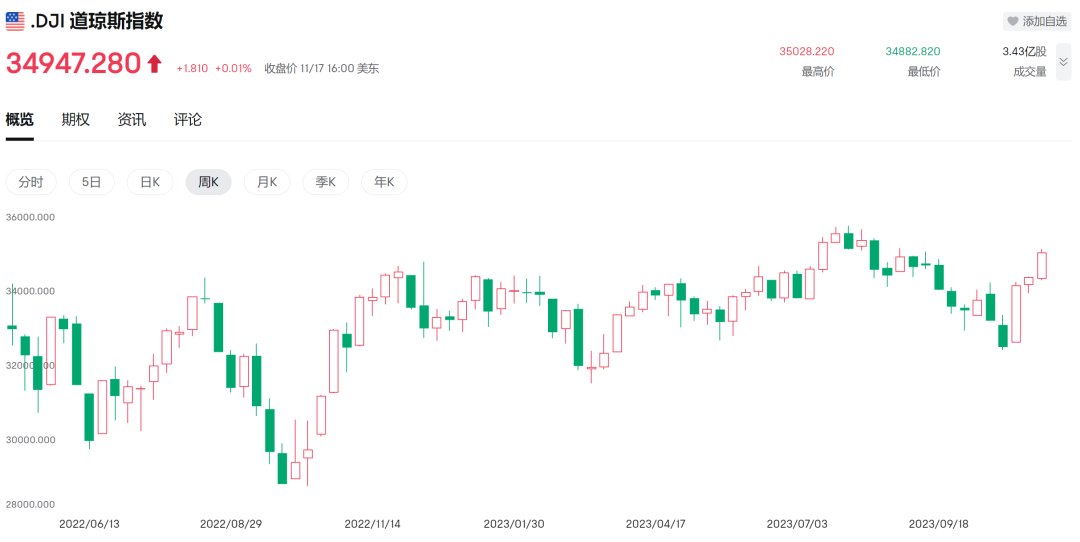Click the 最高价 label
The width and height of the screenshot is (1080, 542).
coord(818,72)
